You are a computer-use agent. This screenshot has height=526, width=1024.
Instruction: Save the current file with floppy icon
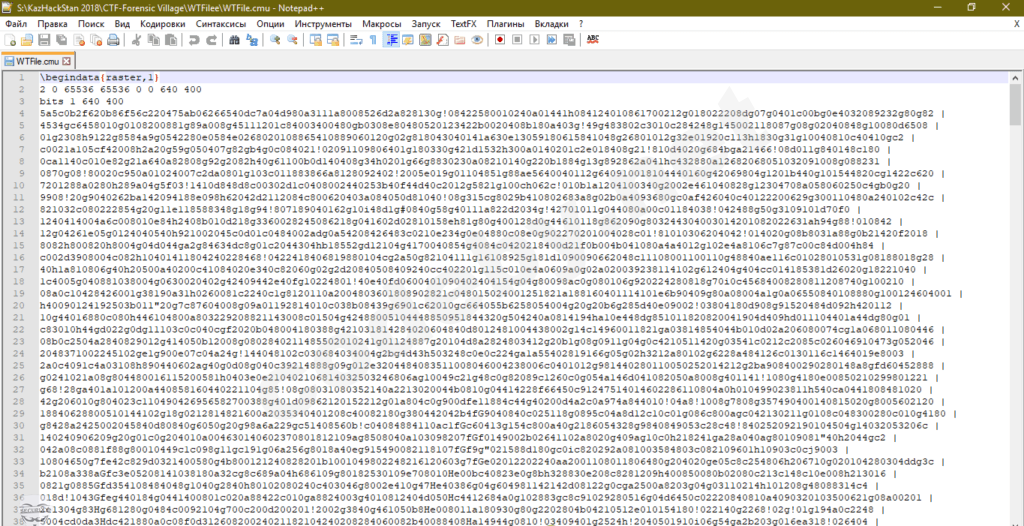[x=44, y=40]
